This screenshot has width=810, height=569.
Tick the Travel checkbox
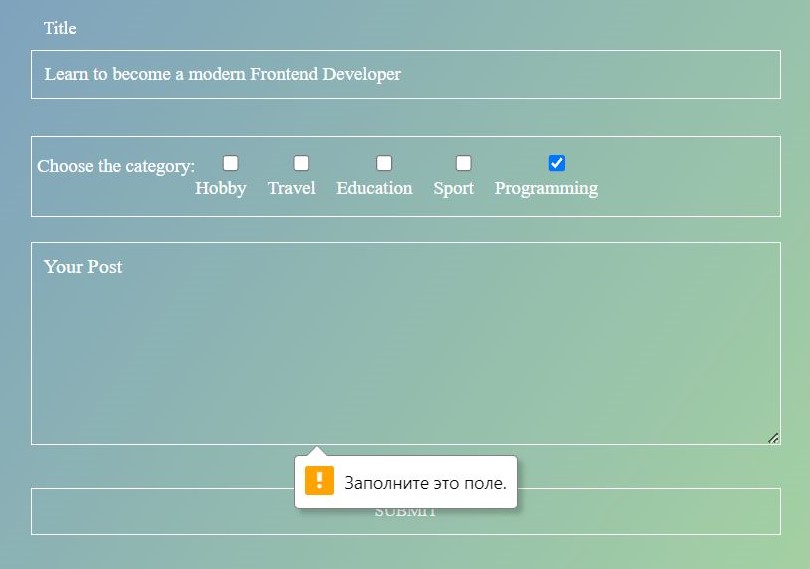coord(301,163)
